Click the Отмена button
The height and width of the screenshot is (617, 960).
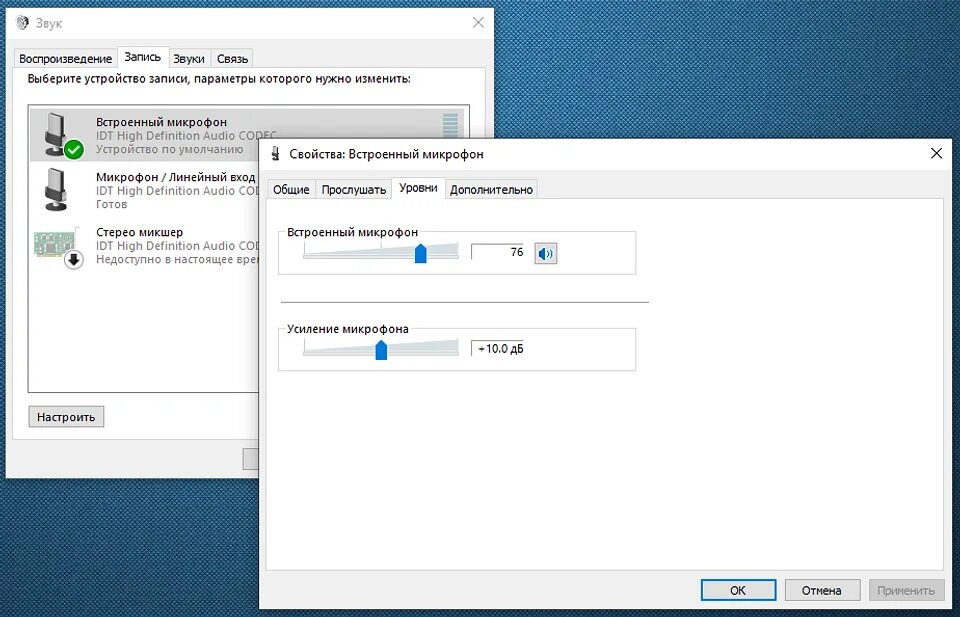pyautogui.click(x=822, y=590)
